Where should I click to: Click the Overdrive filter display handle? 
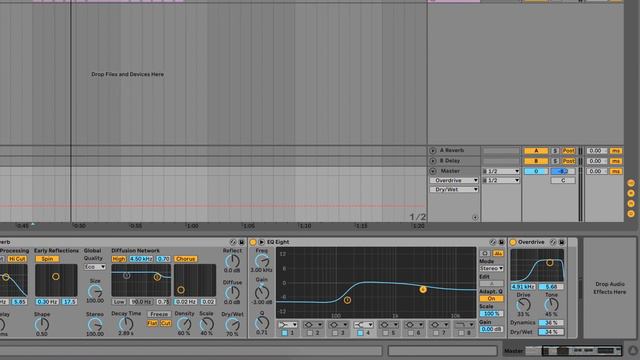coord(550,262)
